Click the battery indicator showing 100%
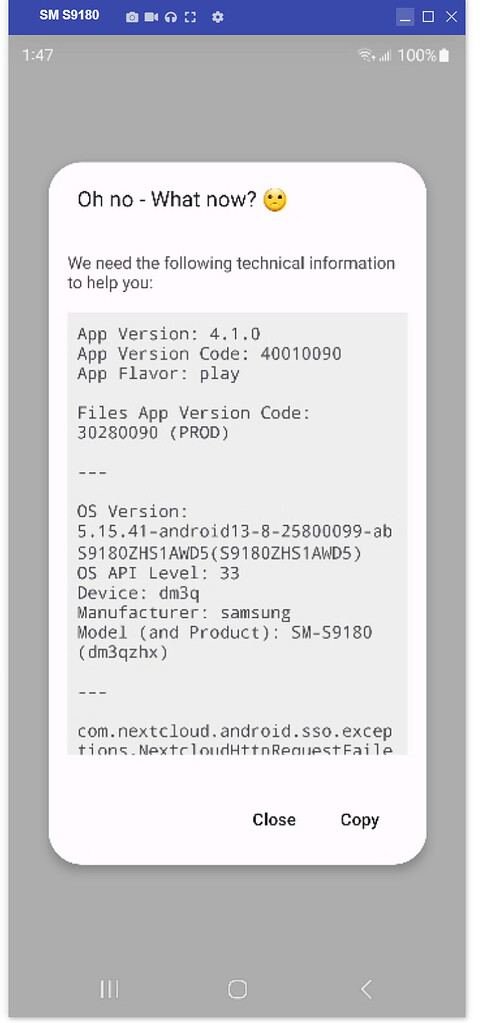Image resolution: width=483 pixels, height=1023 pixels. [x=423, y=55]
